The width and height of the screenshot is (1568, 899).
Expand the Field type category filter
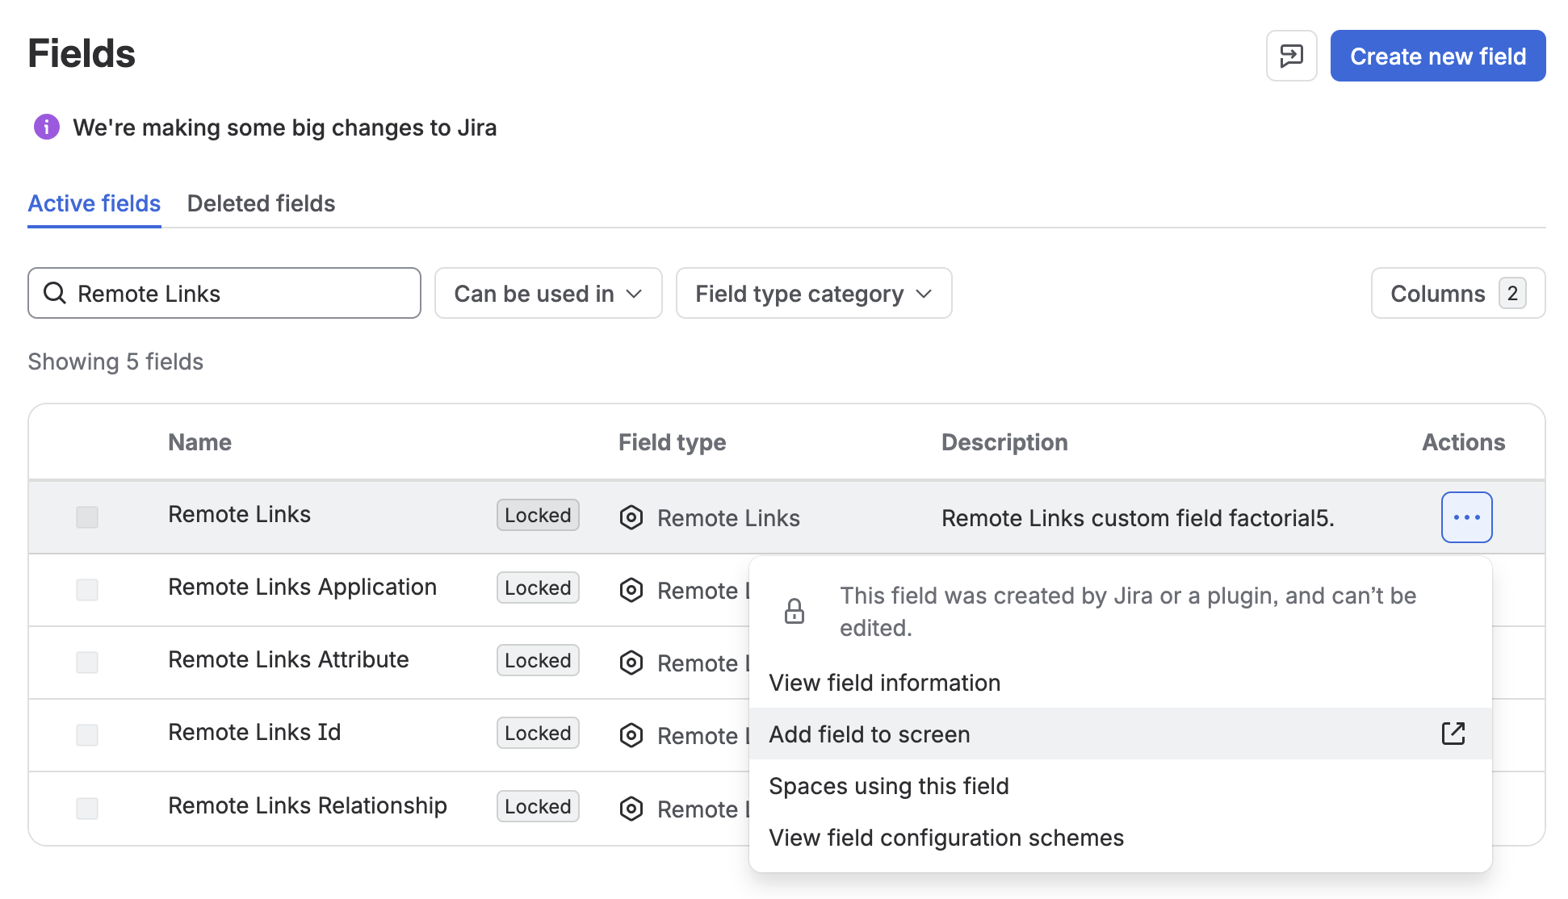tap(814, 293)
